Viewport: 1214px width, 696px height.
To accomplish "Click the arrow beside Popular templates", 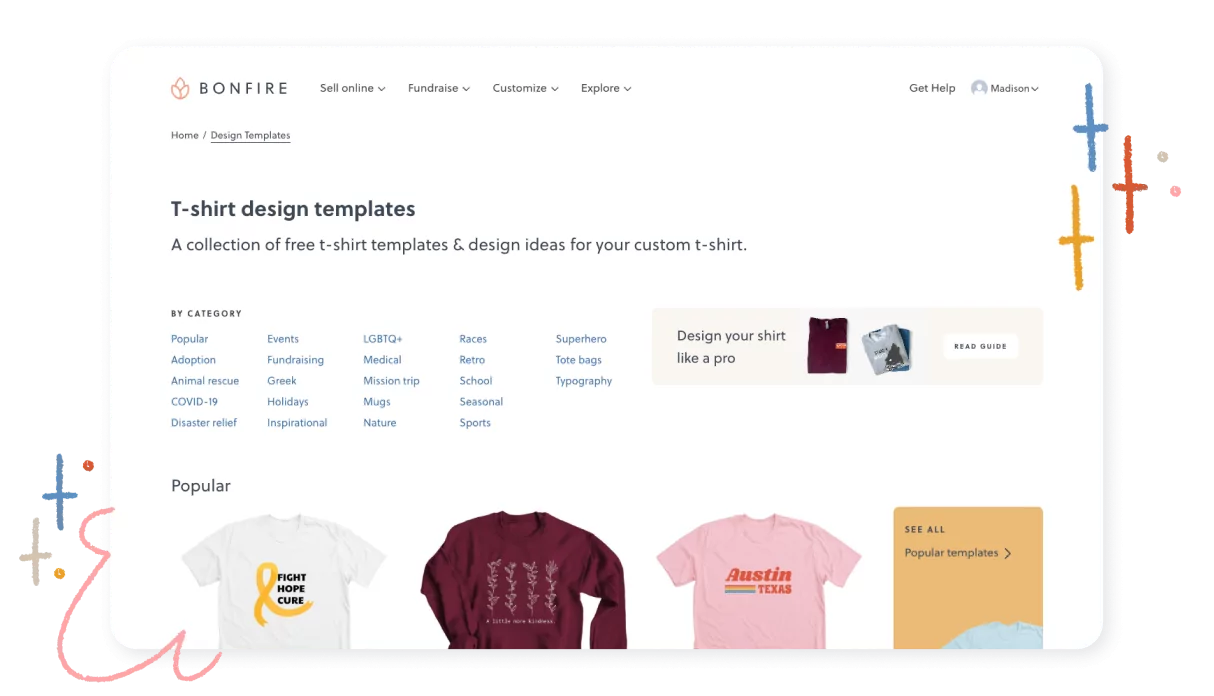I will (x=1008, y=553).
